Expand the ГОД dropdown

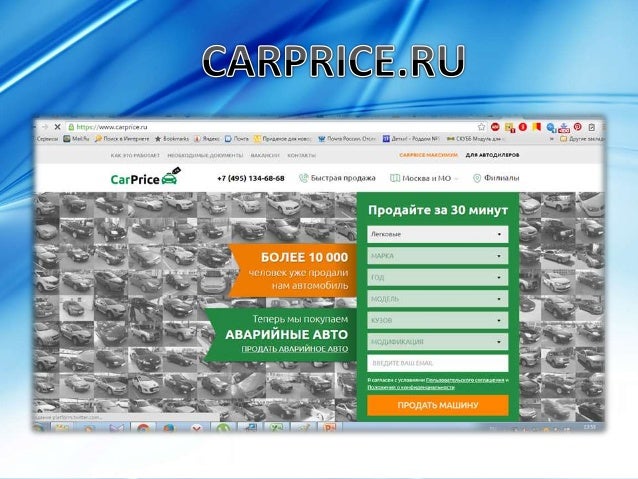coord(438,278)
